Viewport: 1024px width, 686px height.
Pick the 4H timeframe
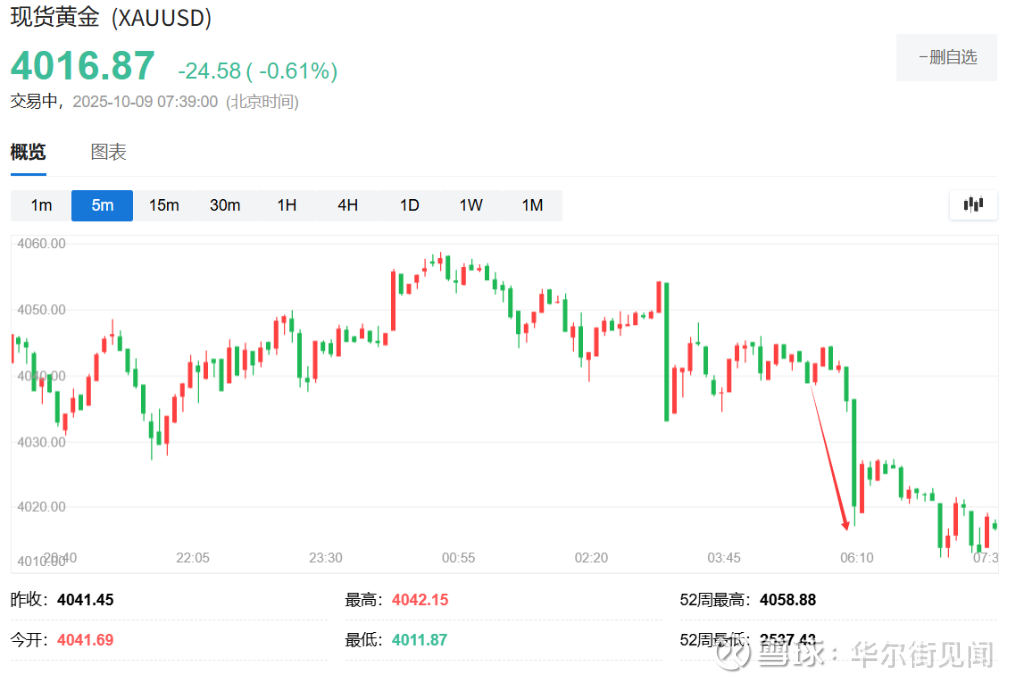point(348,205)
